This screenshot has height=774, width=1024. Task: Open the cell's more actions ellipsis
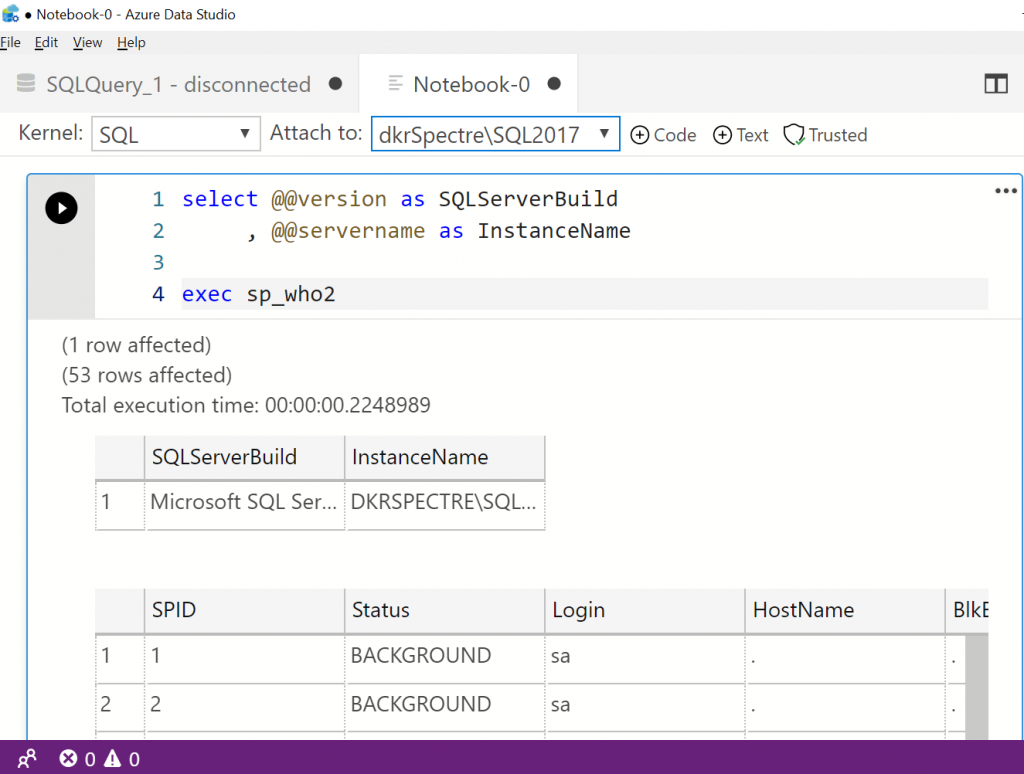point(1005,192)
